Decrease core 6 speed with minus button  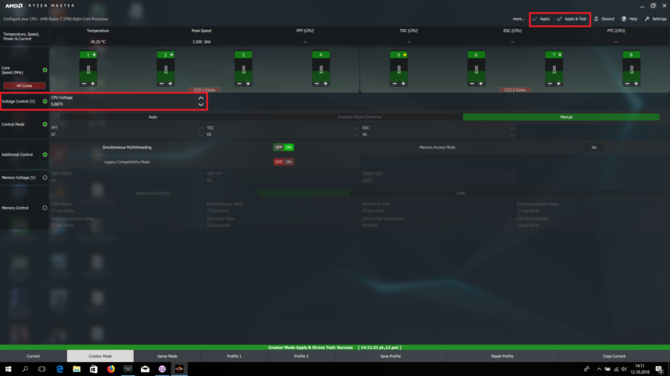[x=472, y=84]
